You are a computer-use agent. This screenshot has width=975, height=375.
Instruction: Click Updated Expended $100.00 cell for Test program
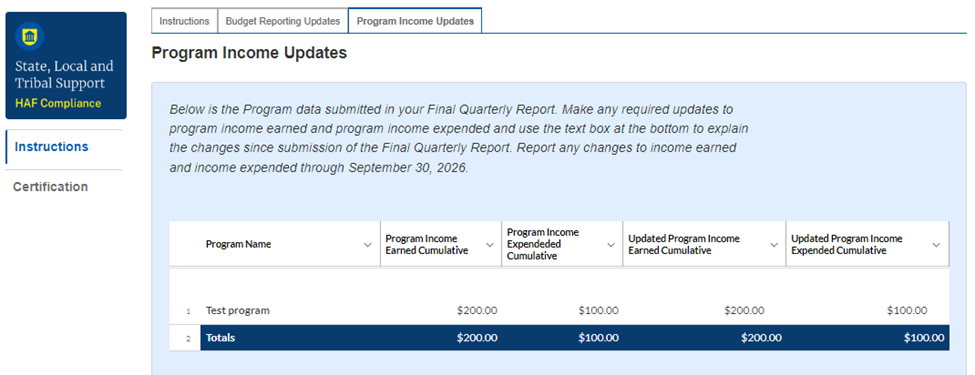coord(867,310)
